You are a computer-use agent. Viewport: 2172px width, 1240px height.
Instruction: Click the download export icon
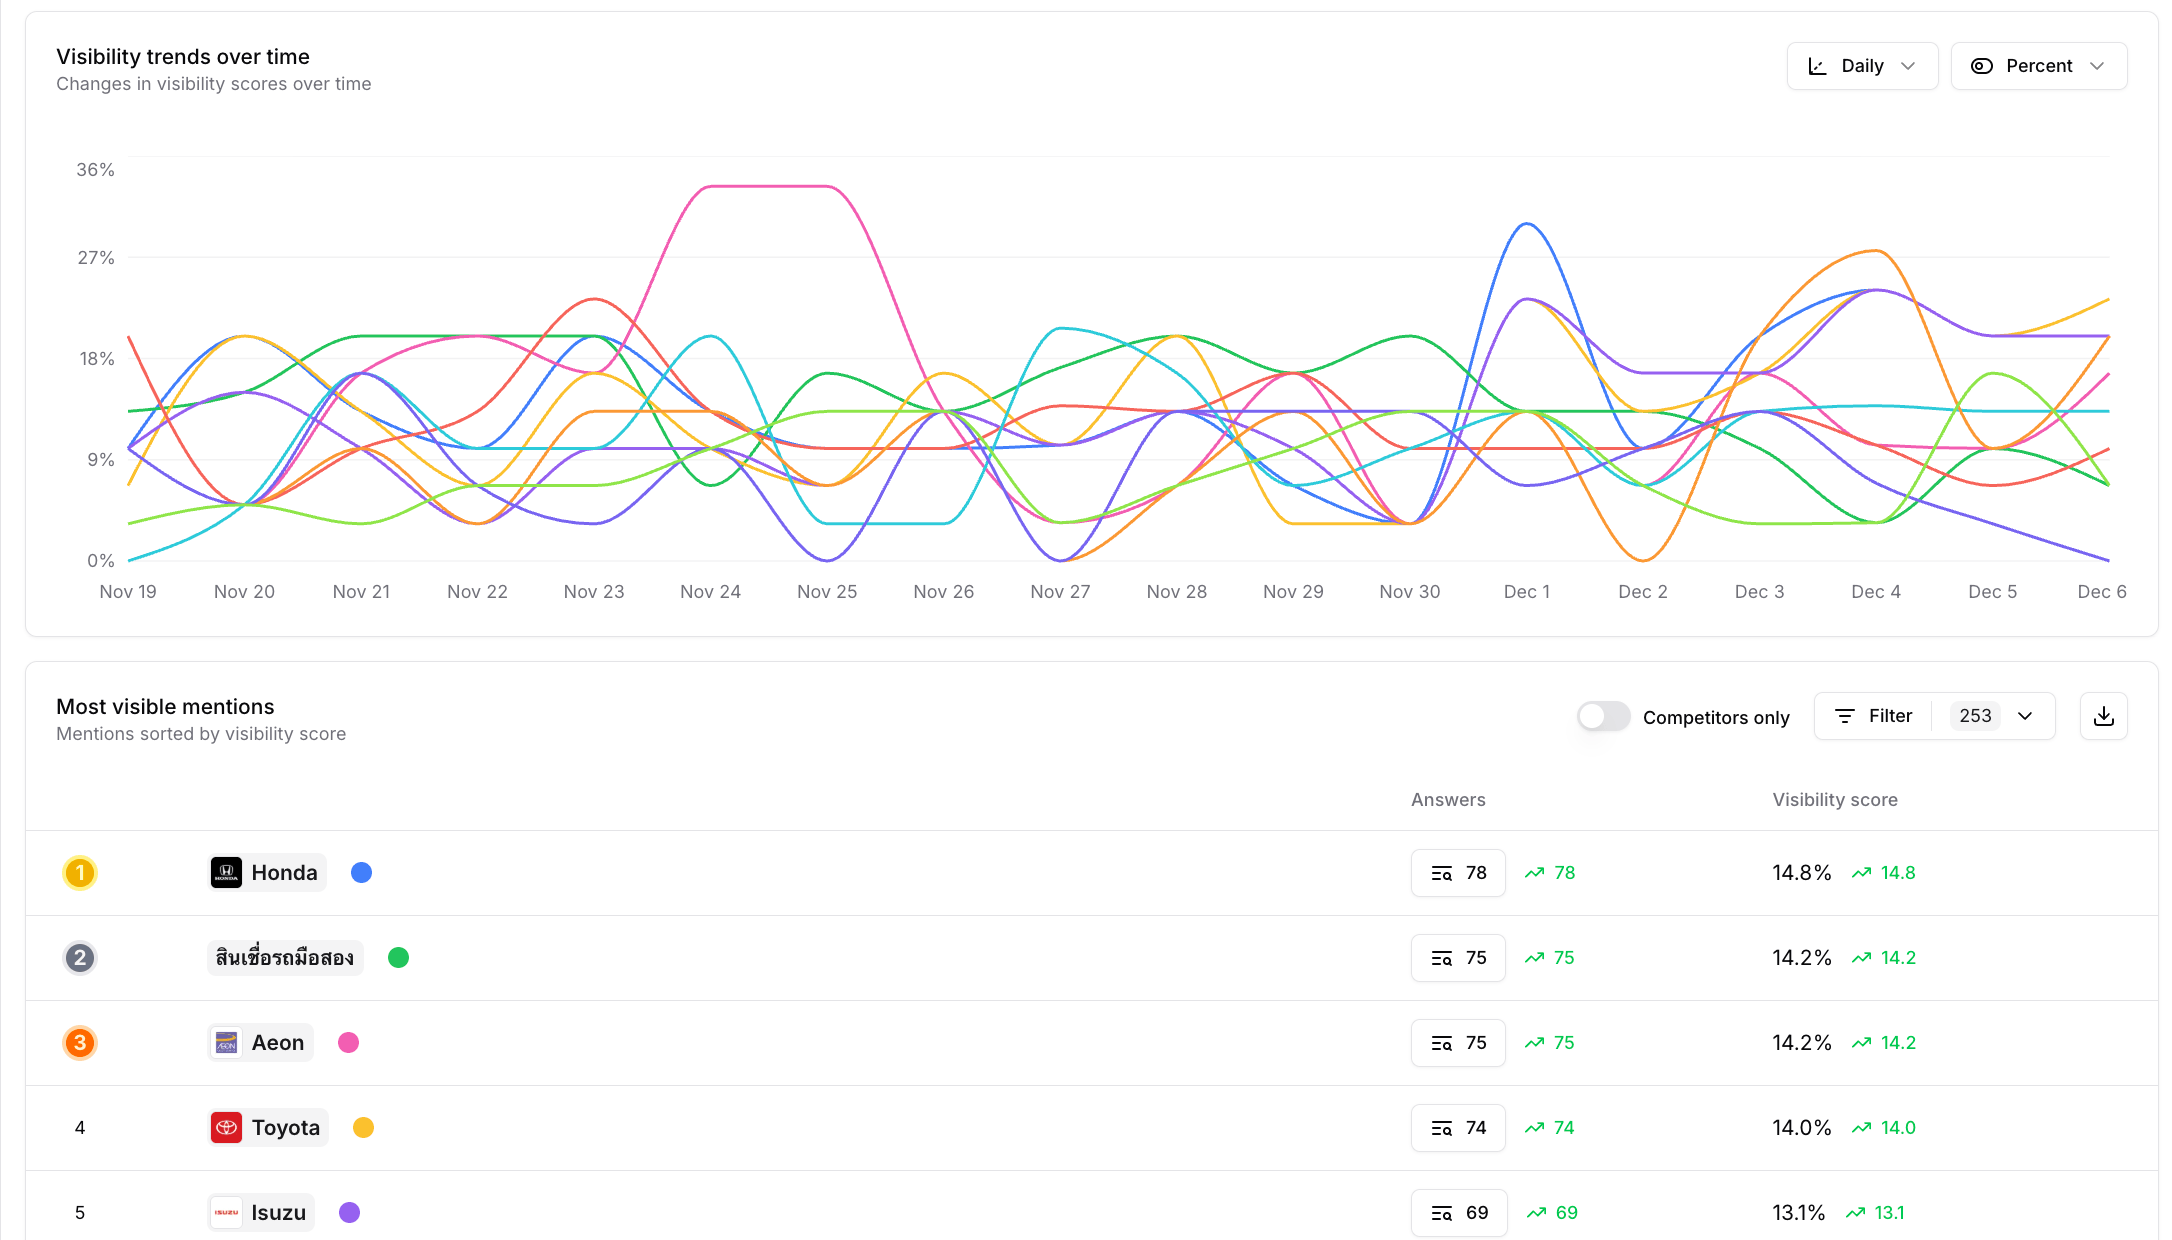coord(2103,716)
